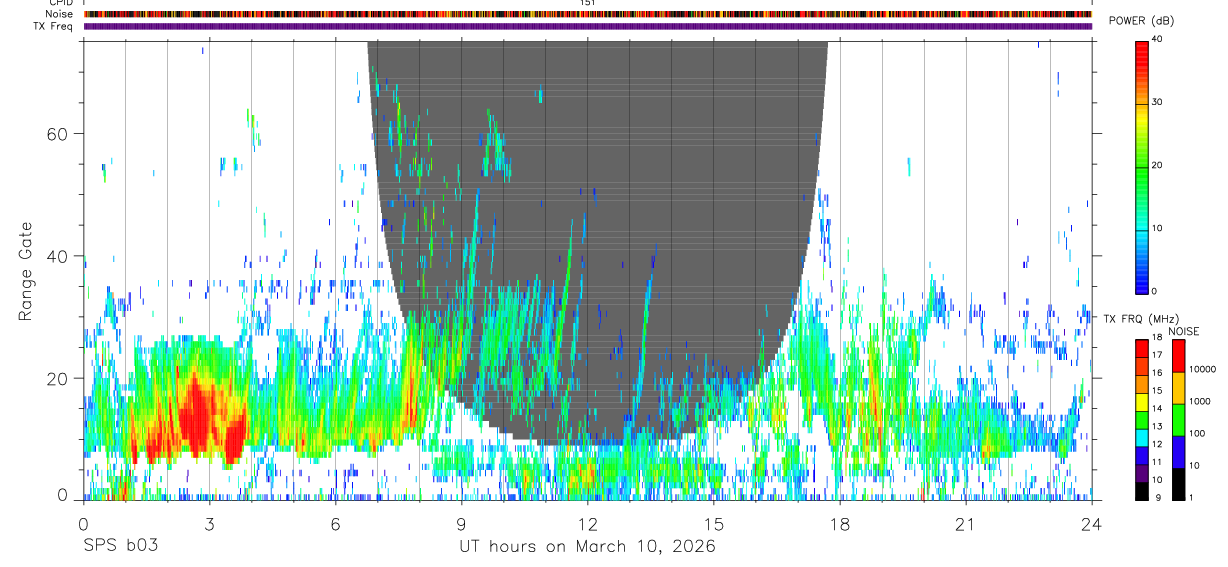The width and height of the screenshot is (1228, 567).
Task: Click the 1000 noise scale label
Action: (1201, 401)
